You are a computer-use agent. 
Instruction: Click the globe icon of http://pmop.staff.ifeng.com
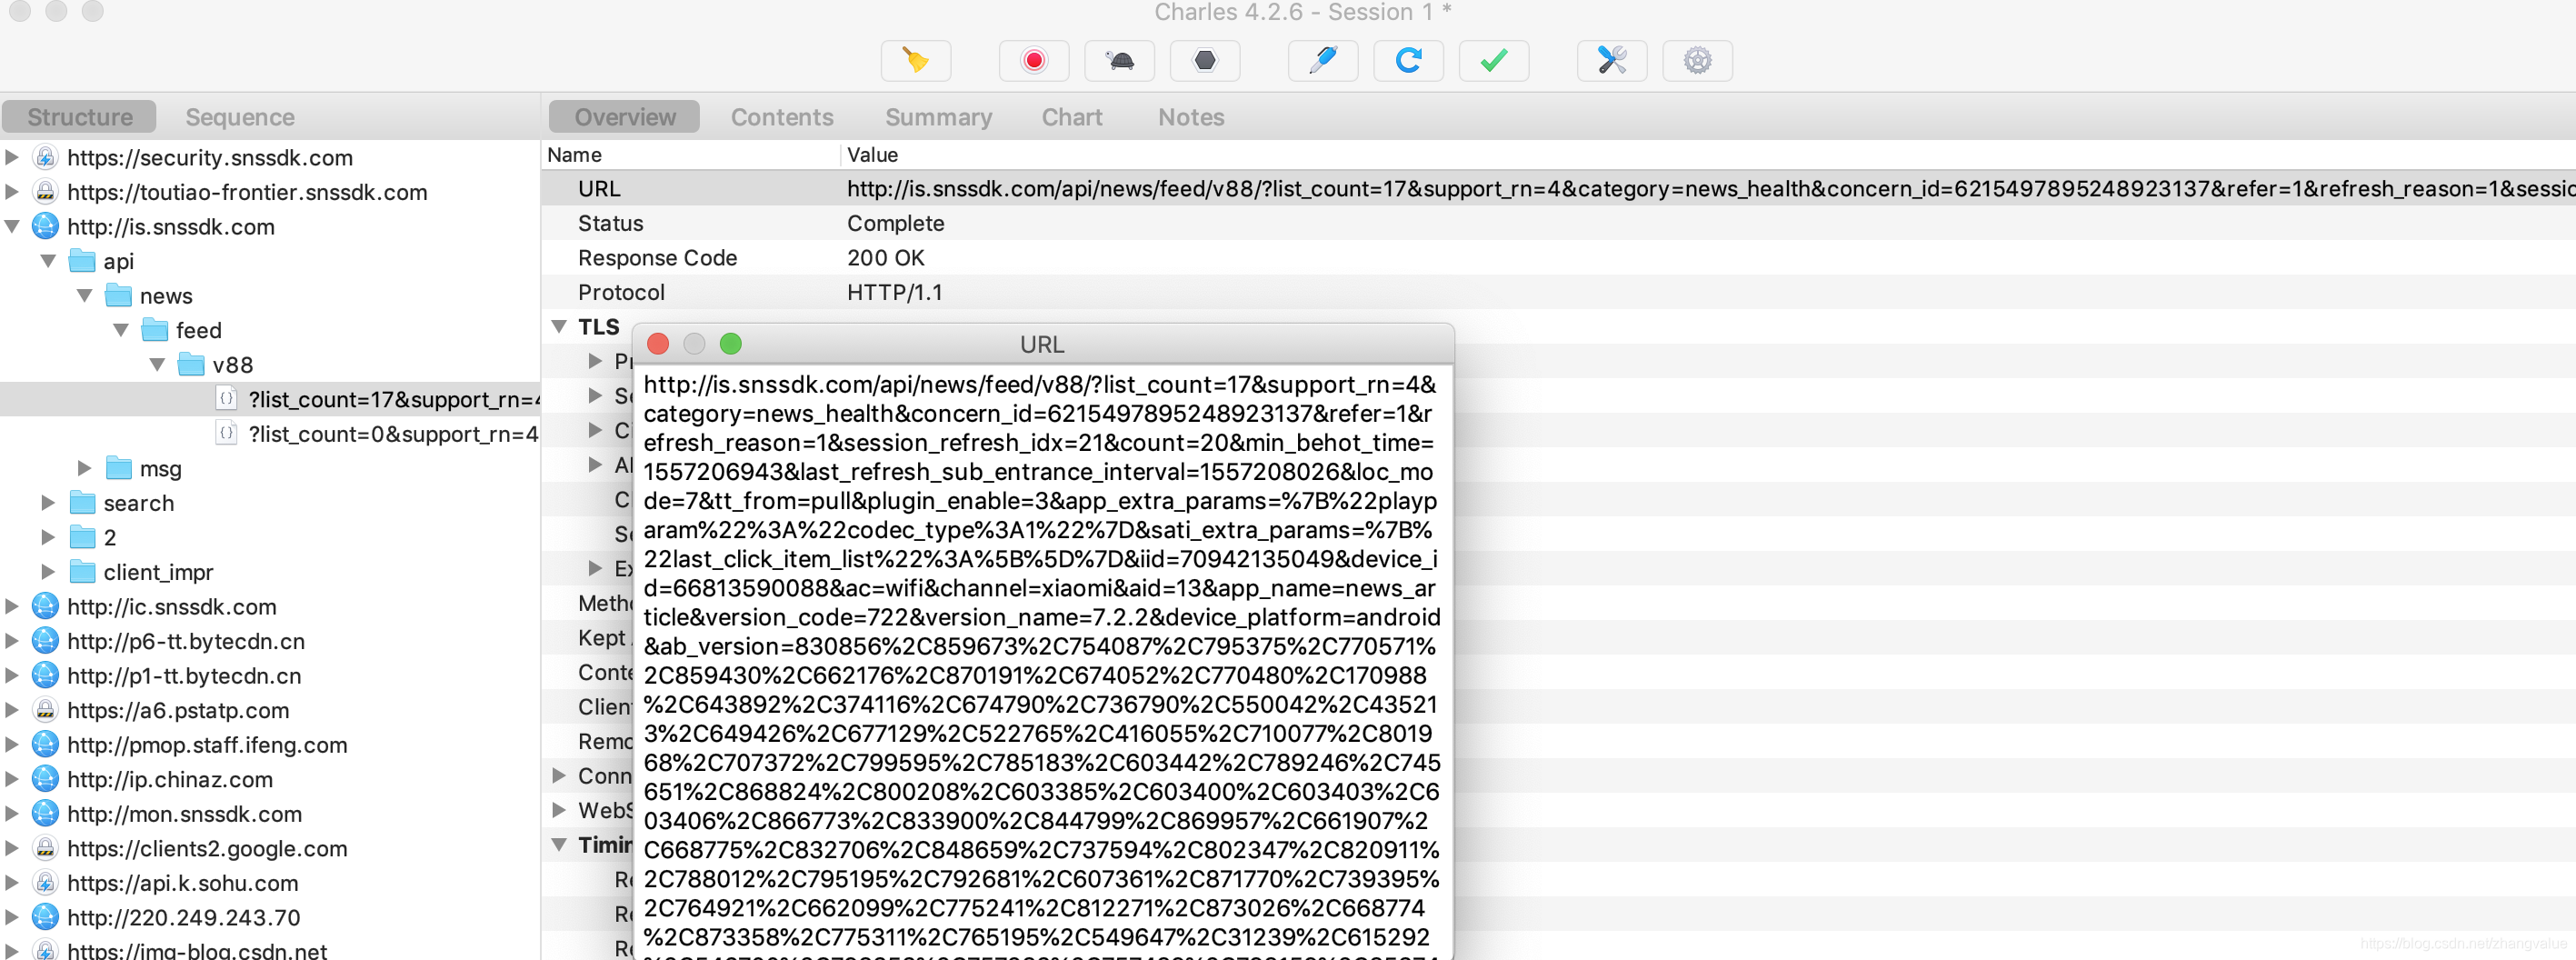click(45, 744)
